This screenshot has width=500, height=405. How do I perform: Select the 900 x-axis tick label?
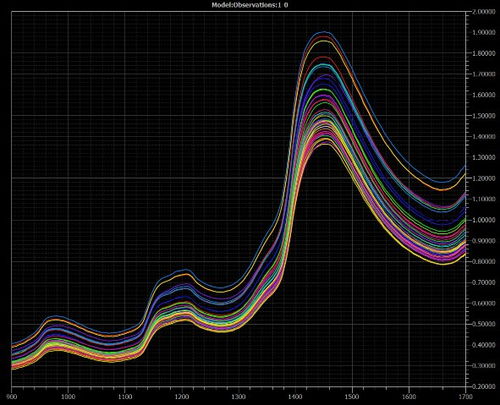pyautogui.click(x=12, y=397)
